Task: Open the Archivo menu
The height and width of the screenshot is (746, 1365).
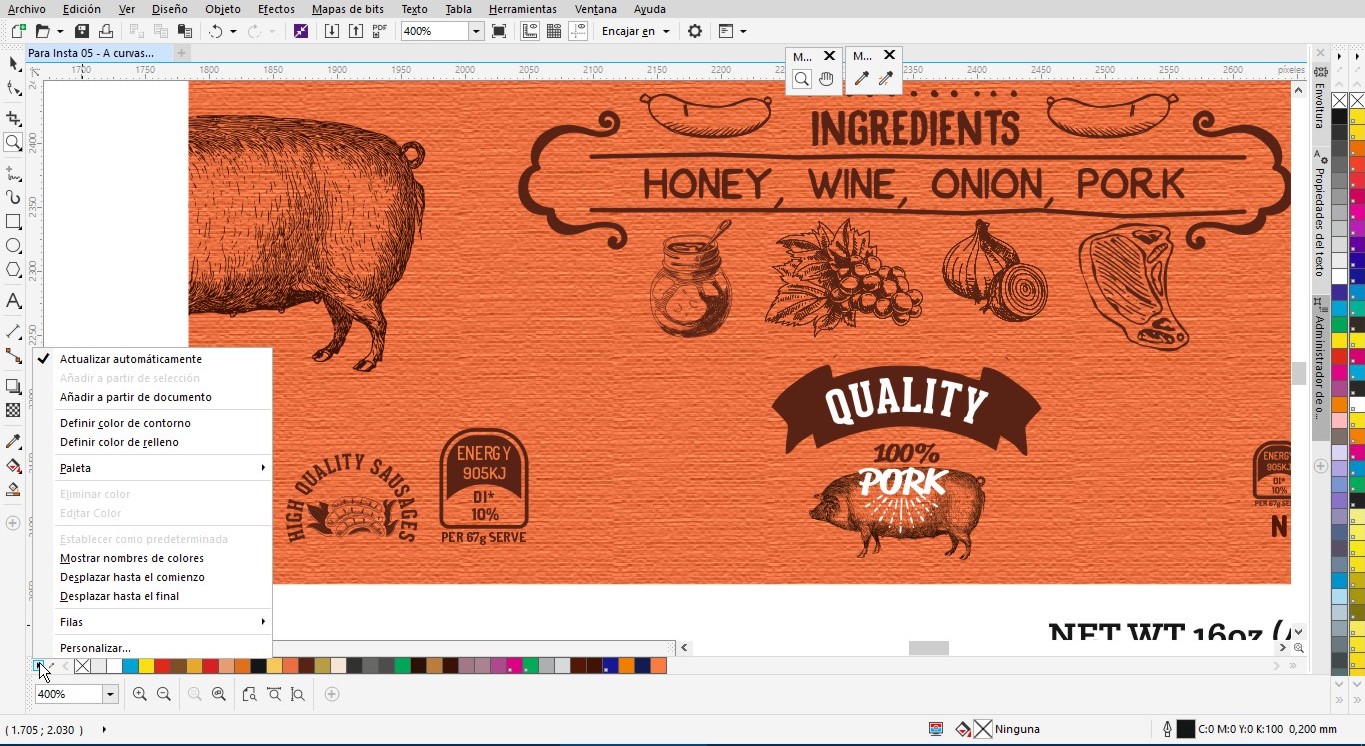Action: coord(27,9)
